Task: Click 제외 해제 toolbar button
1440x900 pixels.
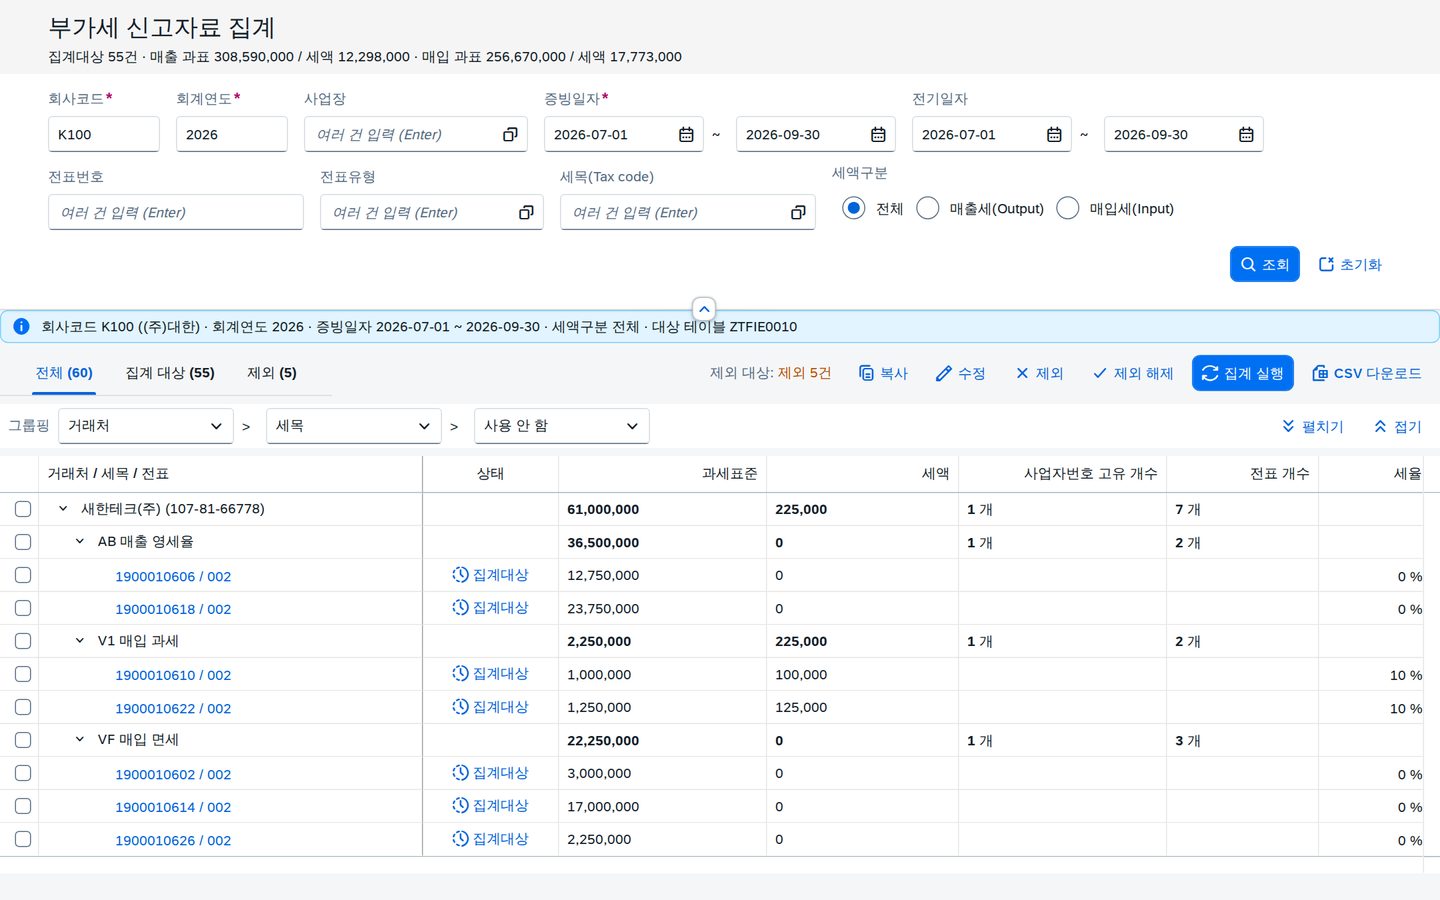Action: pos(1133,373)
